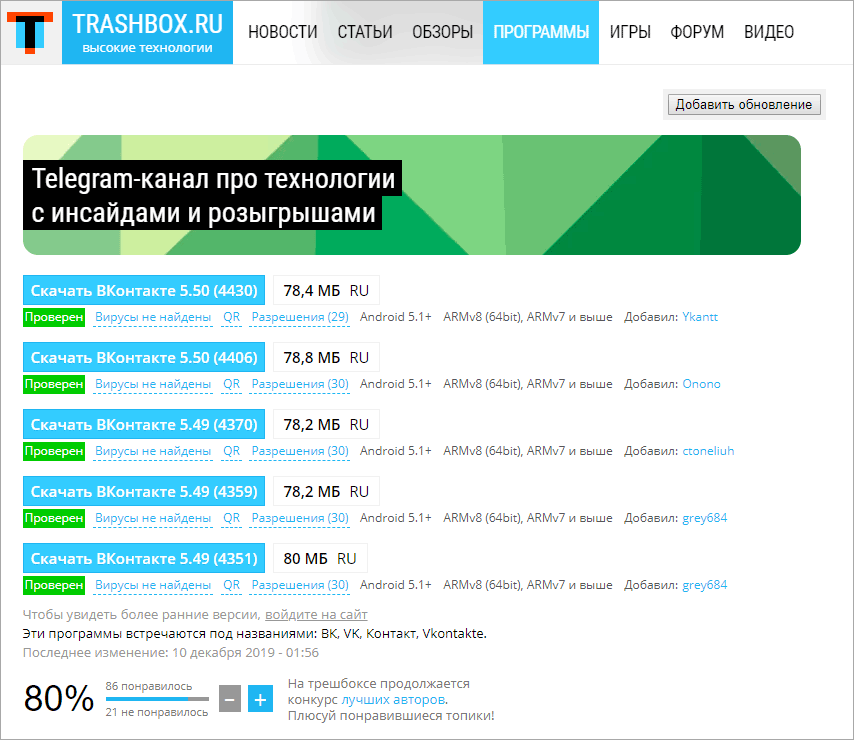Open the НОВОСТИ menu section
Viewport: 854px width, 740px height.
tap(283, 32)
